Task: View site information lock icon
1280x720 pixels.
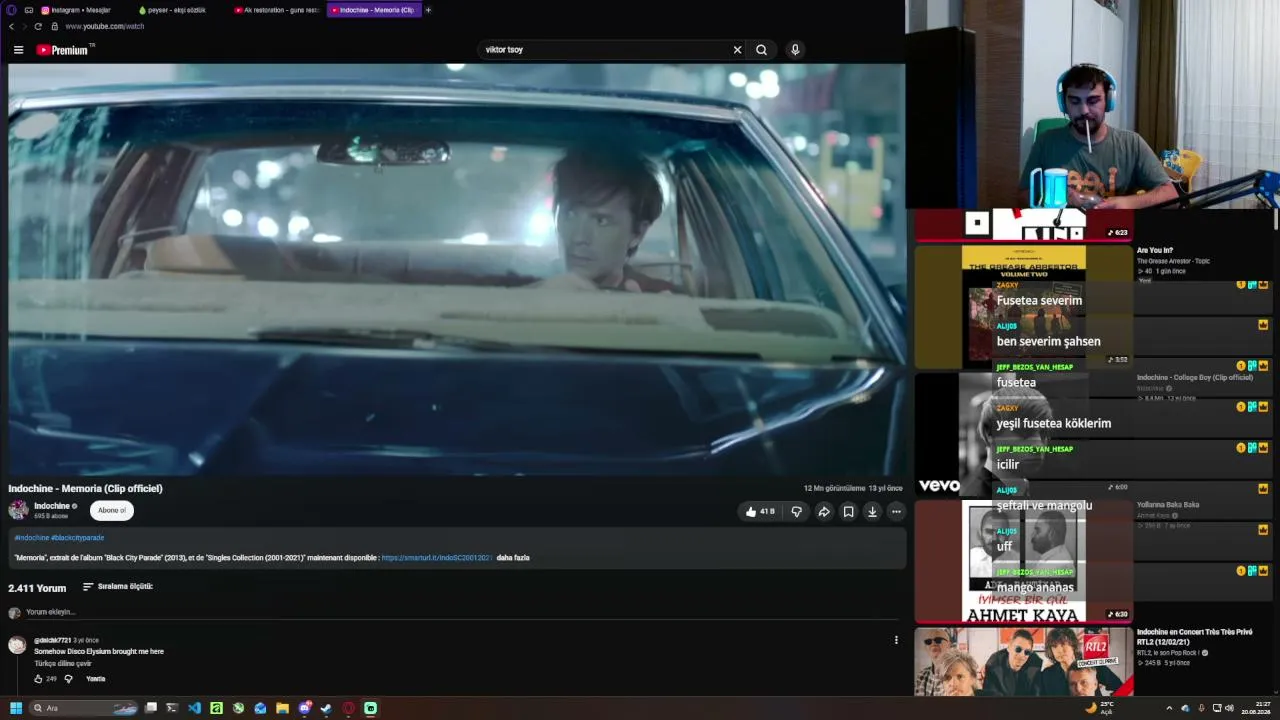Action: click(55, 26)
